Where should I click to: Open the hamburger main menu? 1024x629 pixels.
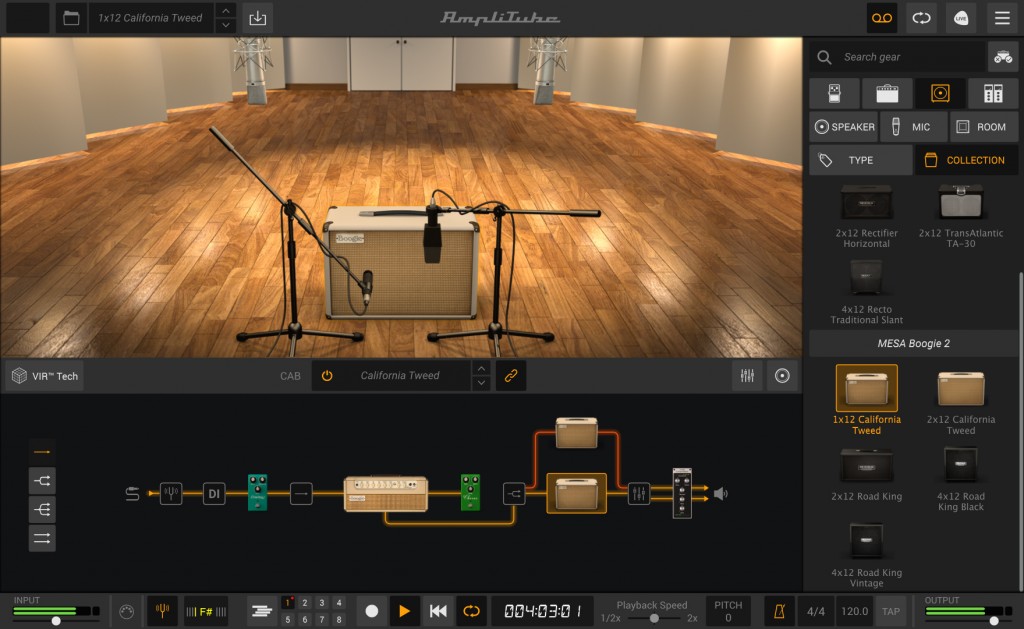tap(1002, 18)
